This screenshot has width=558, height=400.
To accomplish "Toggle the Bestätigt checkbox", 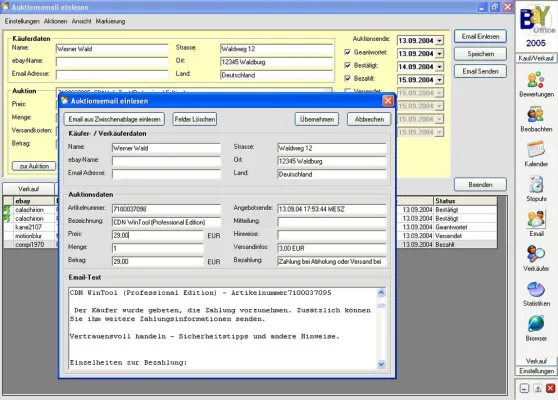I will pos(348,65).
